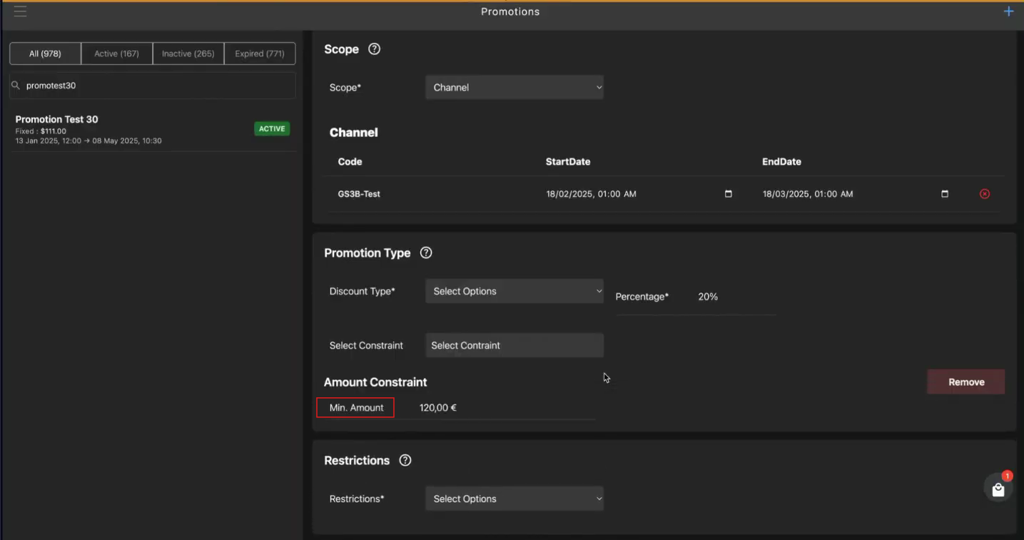Edit the Min. Amount 120,00 € value

[506, 407]
